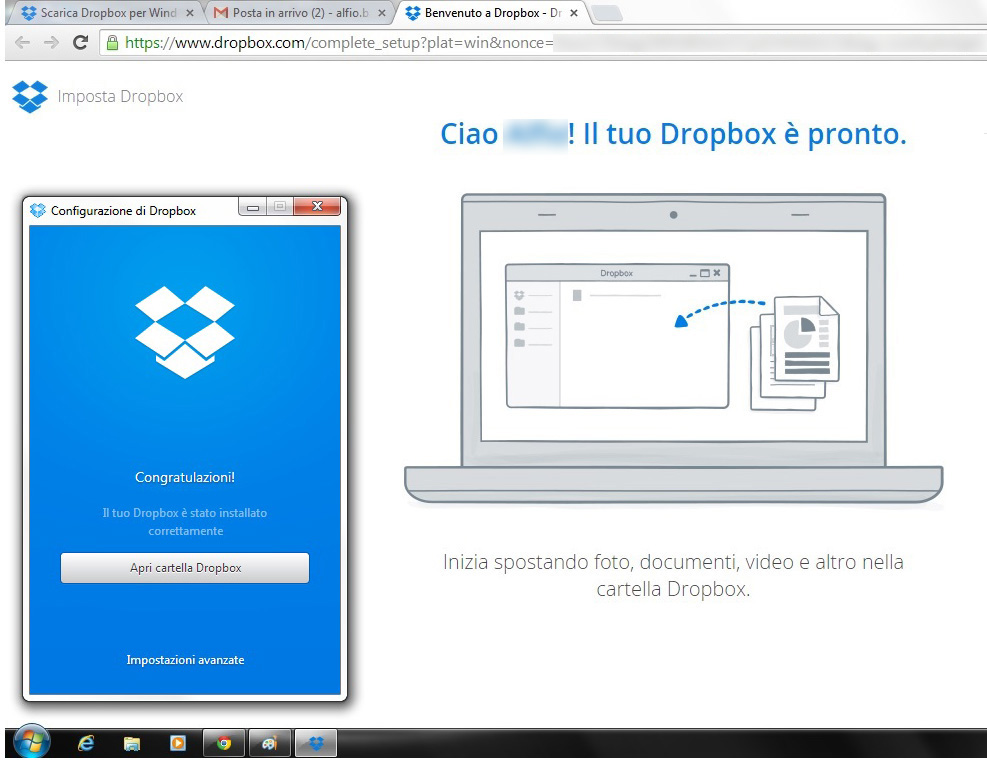Click the laptop illustration image
The image size is (987, 764).
[673, 348]
